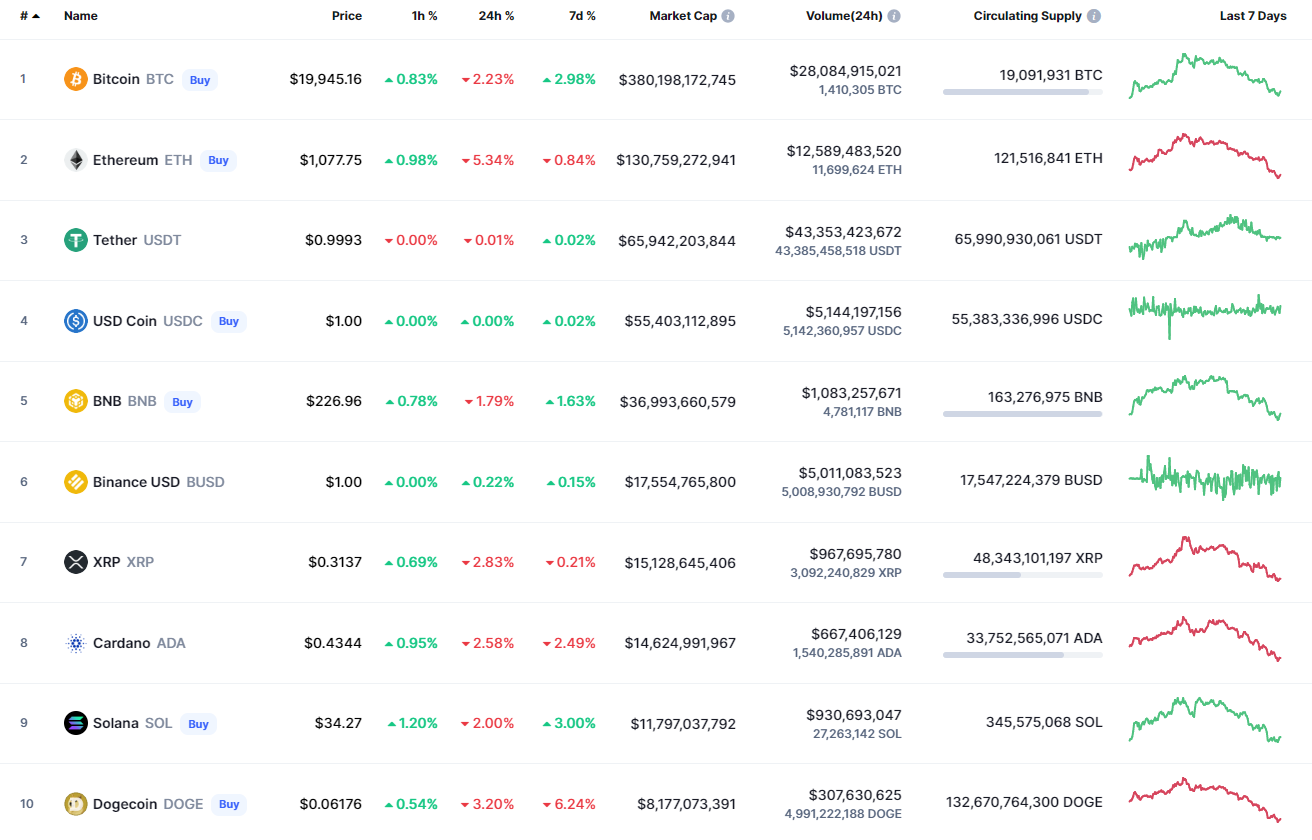Sort by the Market Cap column header
This screenshot has height=840, width=1312.
tap(683, 16)
